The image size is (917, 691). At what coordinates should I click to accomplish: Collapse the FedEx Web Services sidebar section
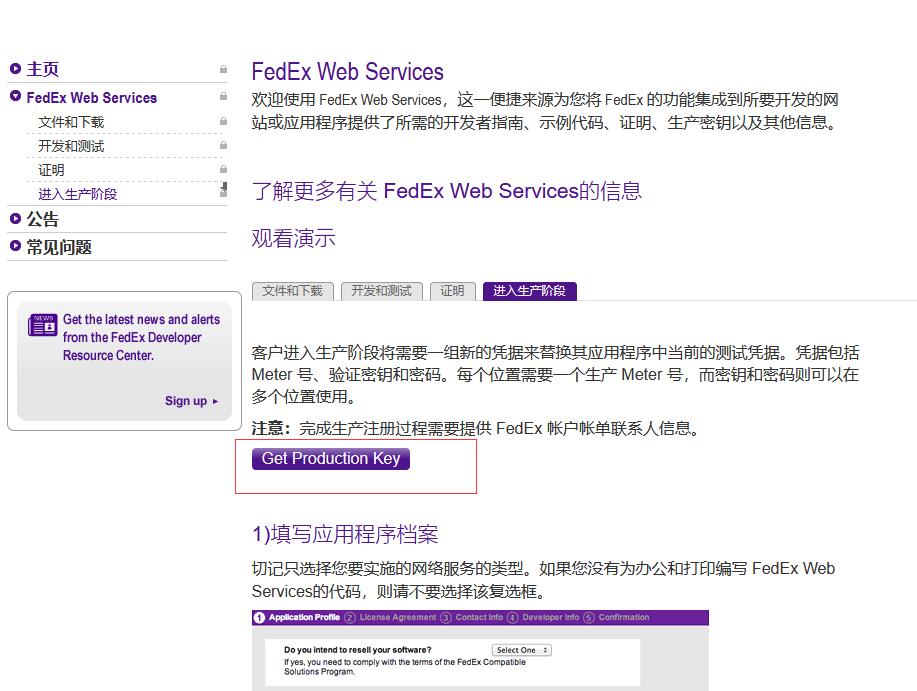[15, 96]
